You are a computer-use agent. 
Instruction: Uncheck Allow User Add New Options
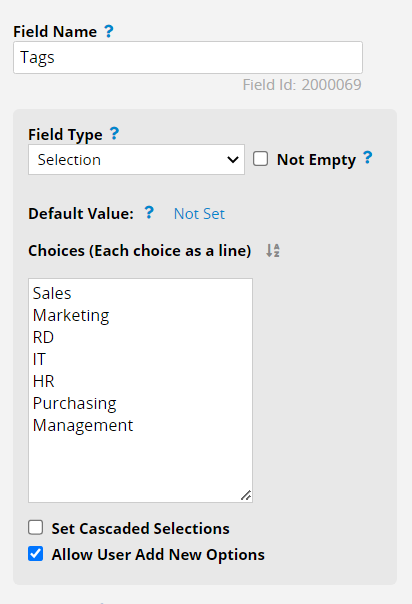point(35,554)
